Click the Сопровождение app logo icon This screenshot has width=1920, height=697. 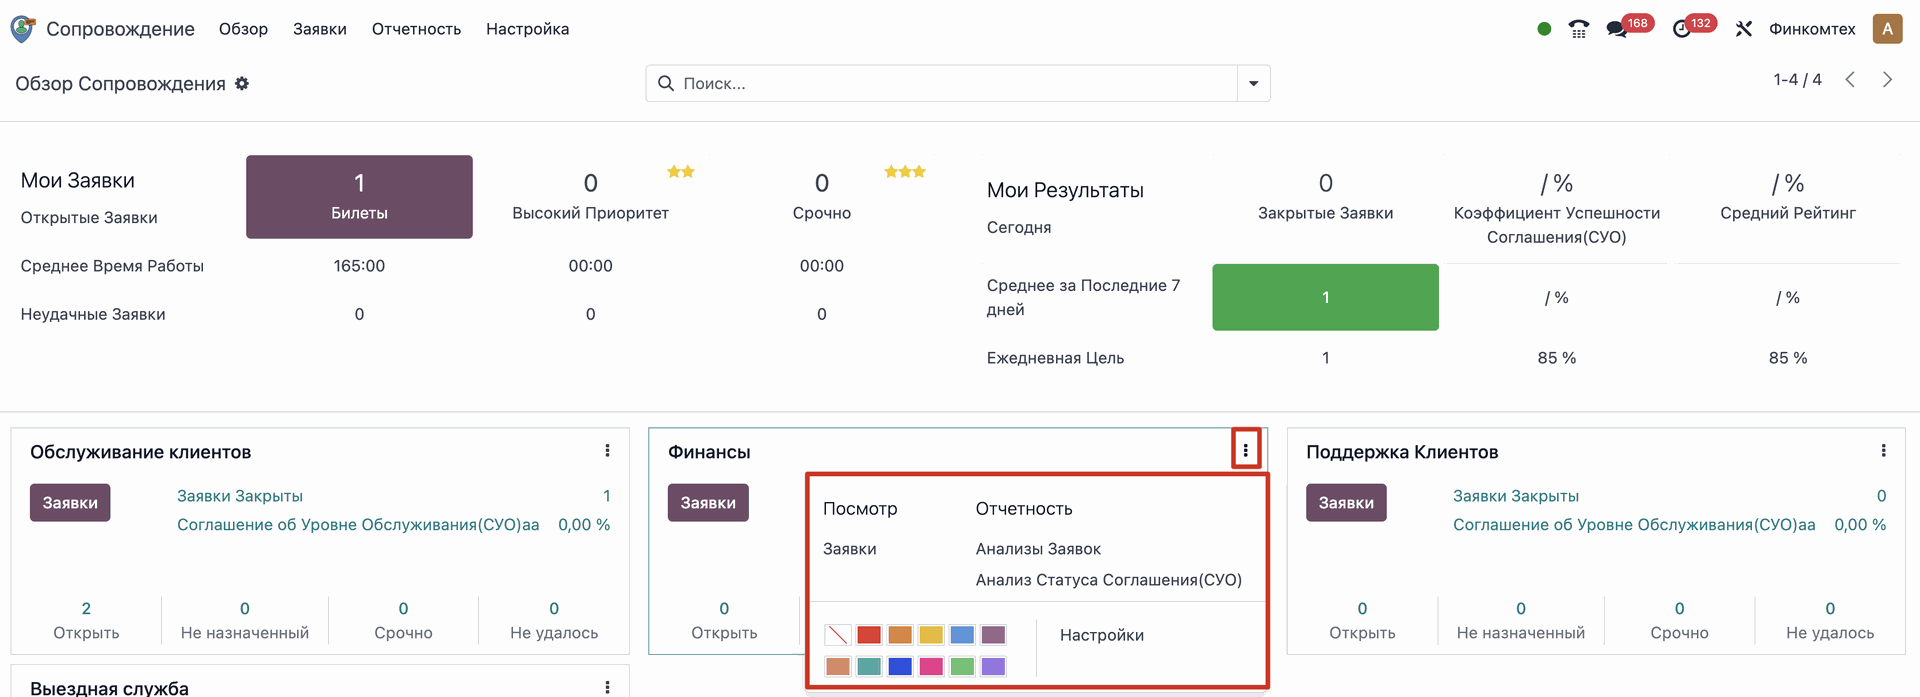pos(22,29)
